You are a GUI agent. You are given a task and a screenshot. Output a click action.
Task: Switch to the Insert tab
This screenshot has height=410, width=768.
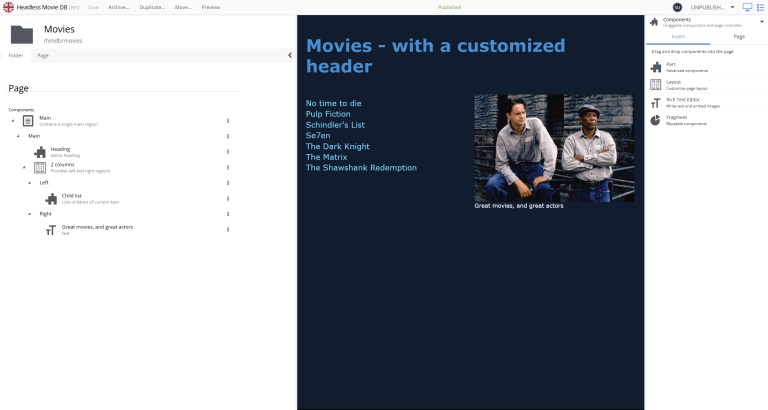678,37
